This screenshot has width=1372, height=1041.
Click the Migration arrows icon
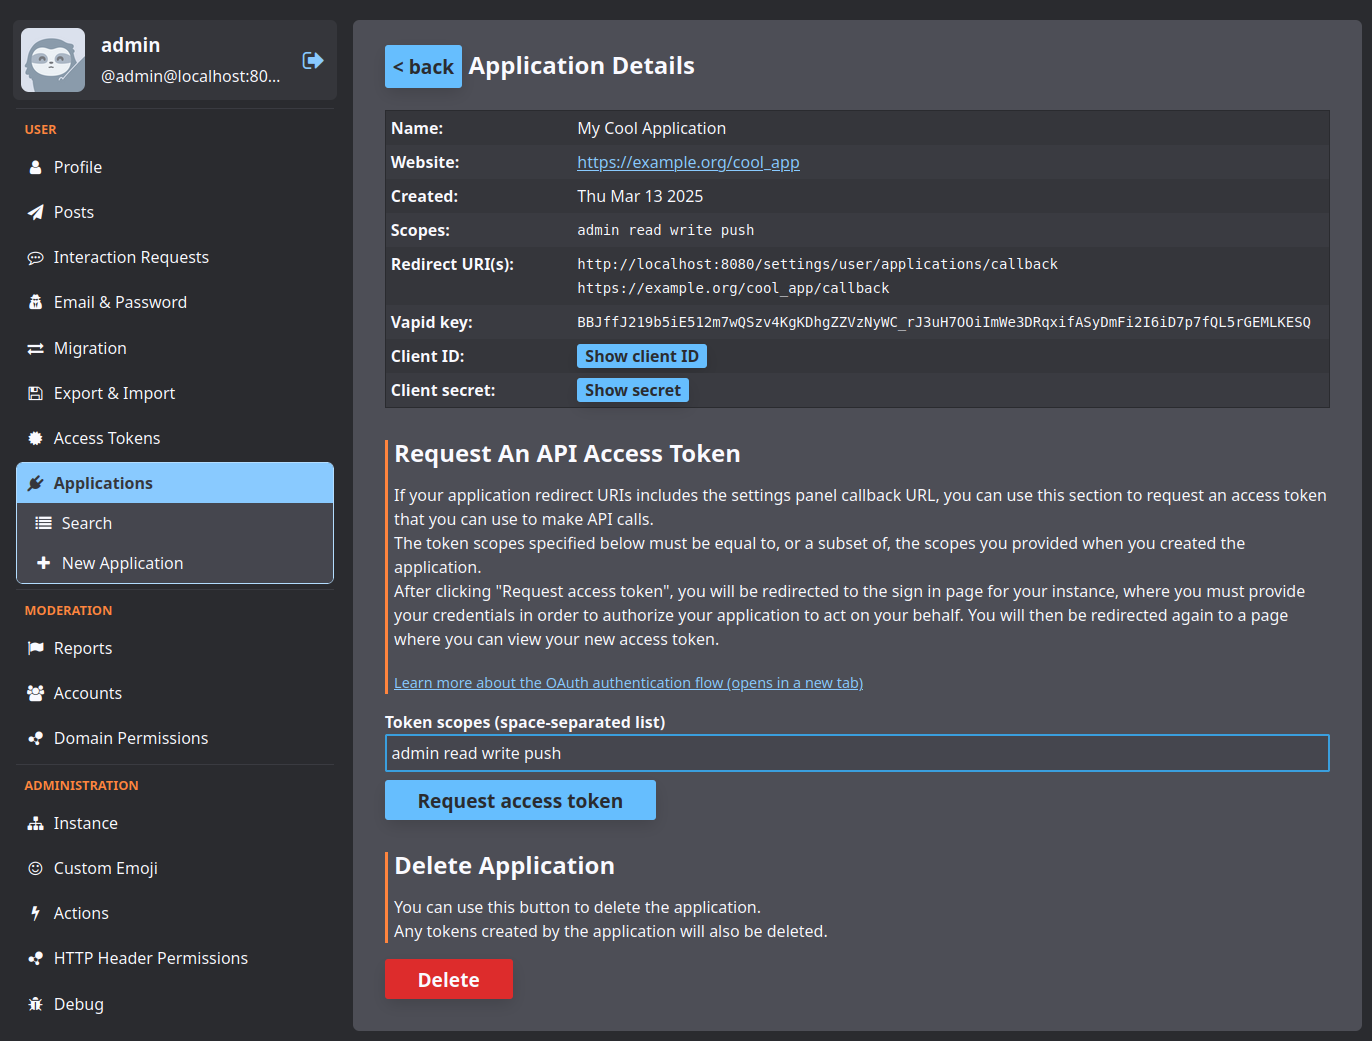(36, 349)
